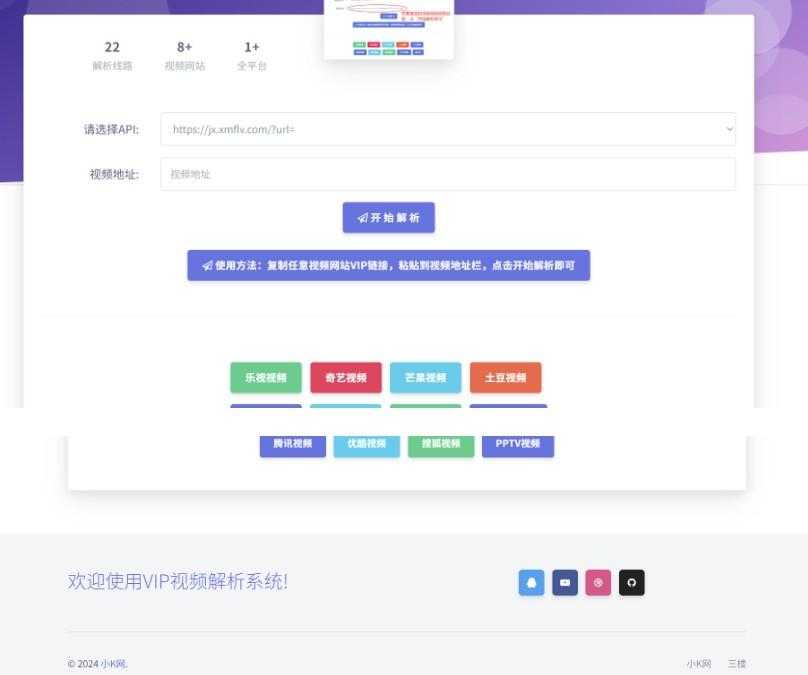Image resolution: width=808 pixels, height=675 pixels.
Task: Open the 三楼 footer link
Action: click(x=737, y=664)
